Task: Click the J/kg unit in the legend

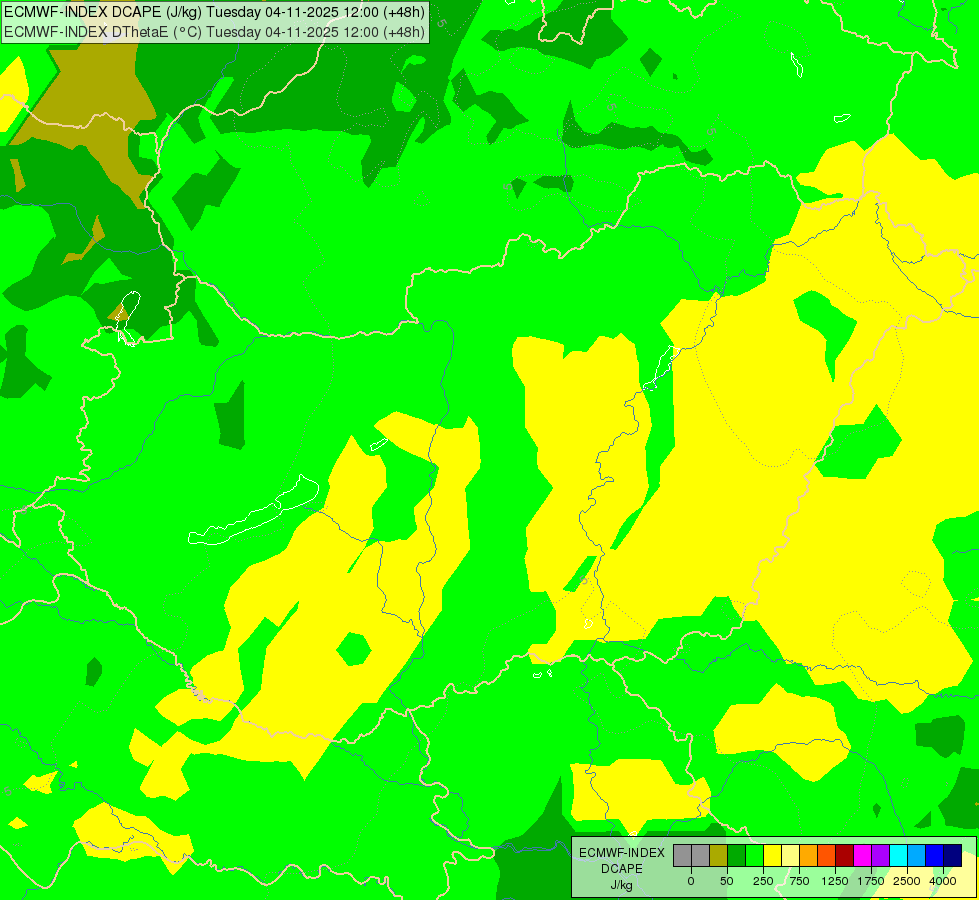Action: pos(621,885)
